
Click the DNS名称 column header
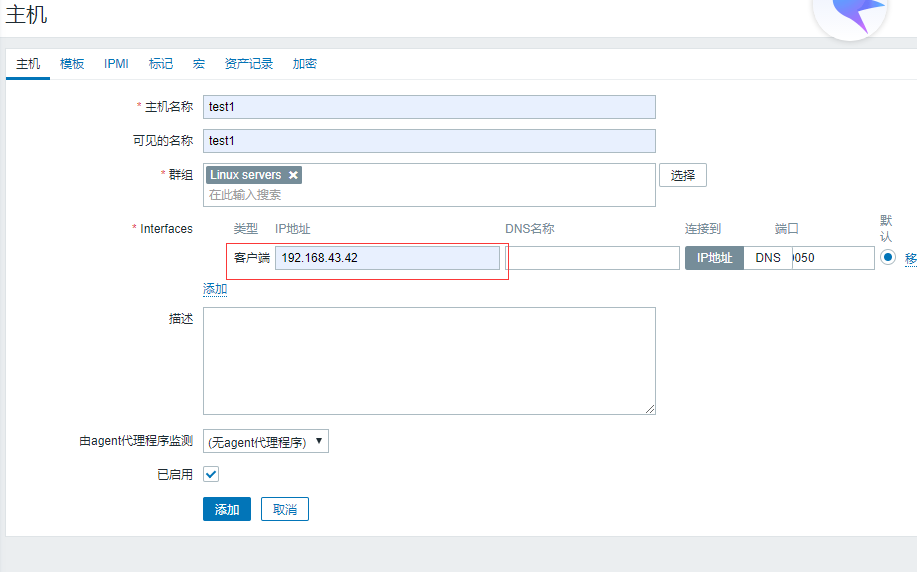(x=530, y=229)
